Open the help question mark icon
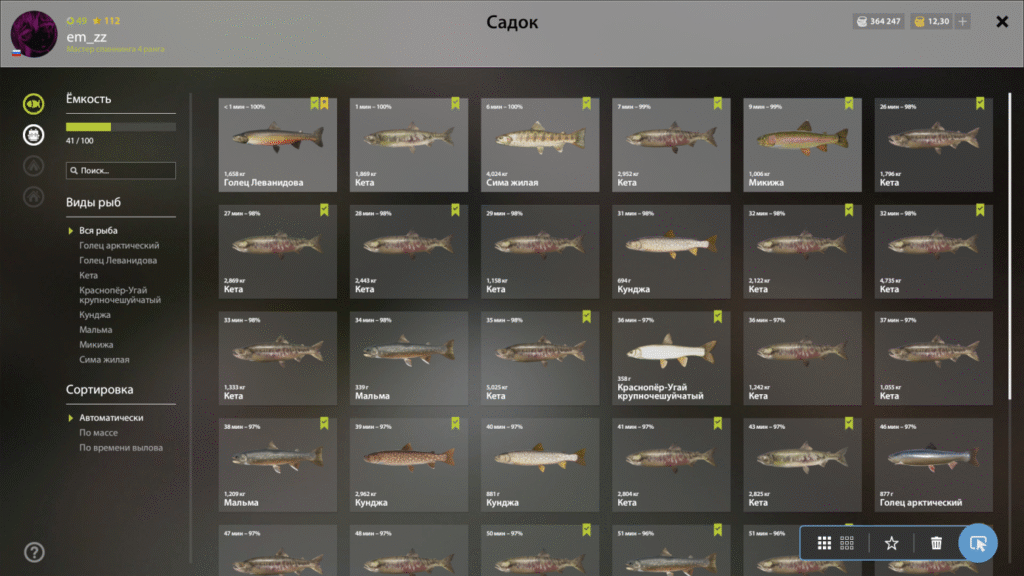 pos(34,552)
